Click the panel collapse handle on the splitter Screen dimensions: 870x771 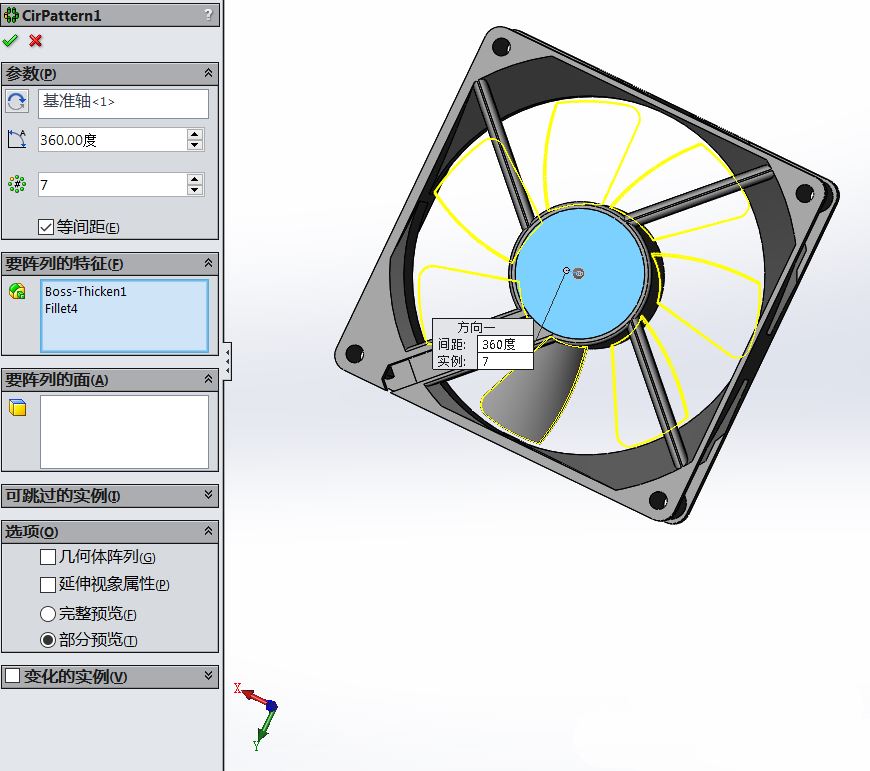point(227,361)
